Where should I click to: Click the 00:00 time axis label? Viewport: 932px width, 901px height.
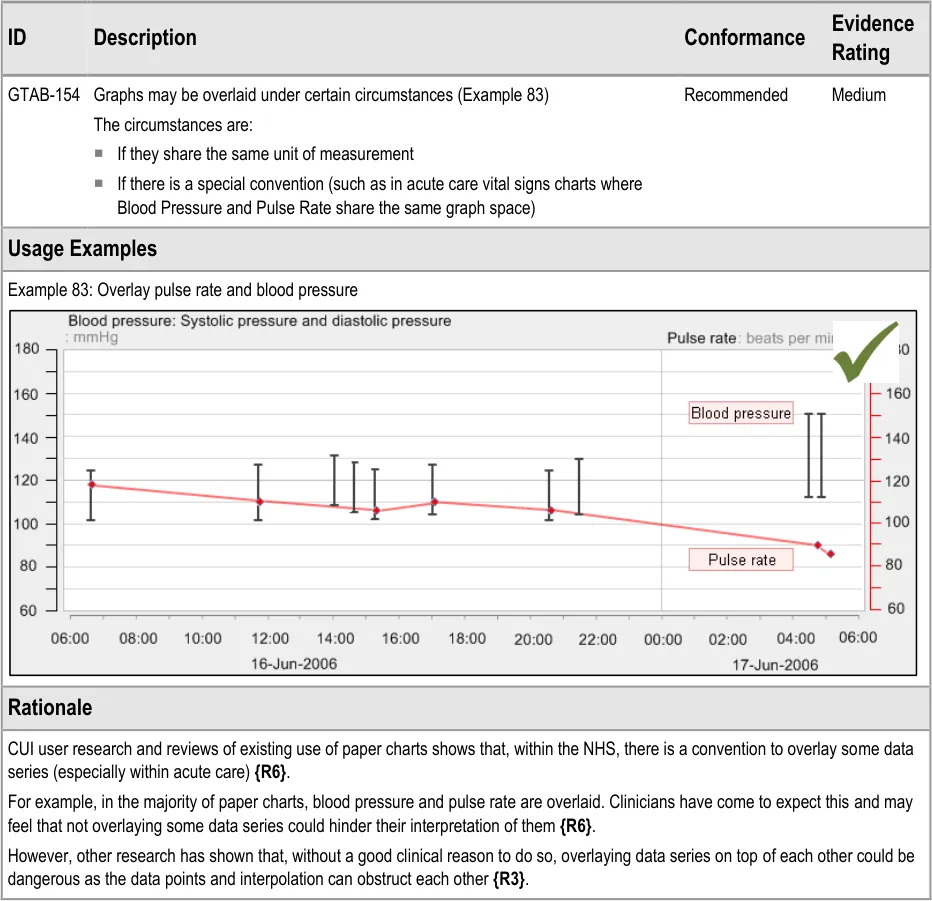point(661,639)
